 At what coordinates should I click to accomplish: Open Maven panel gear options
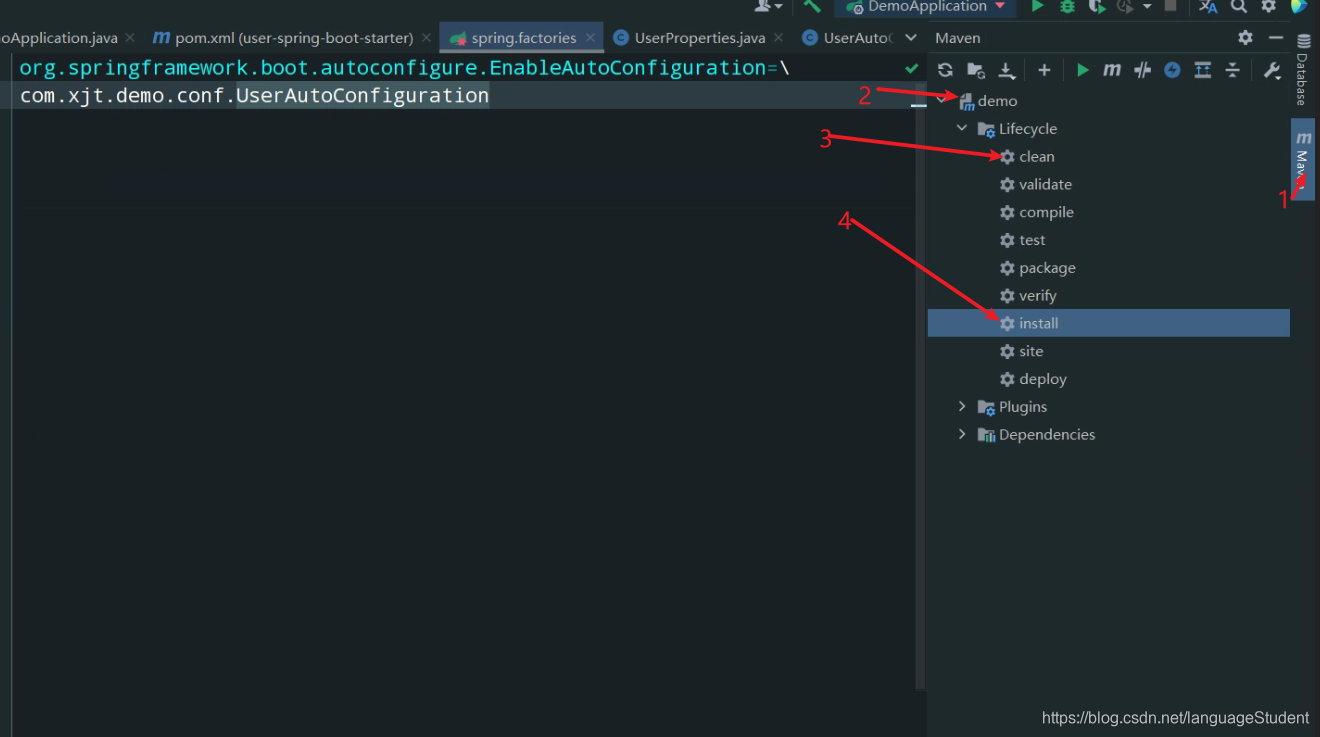click(1245, 38)
